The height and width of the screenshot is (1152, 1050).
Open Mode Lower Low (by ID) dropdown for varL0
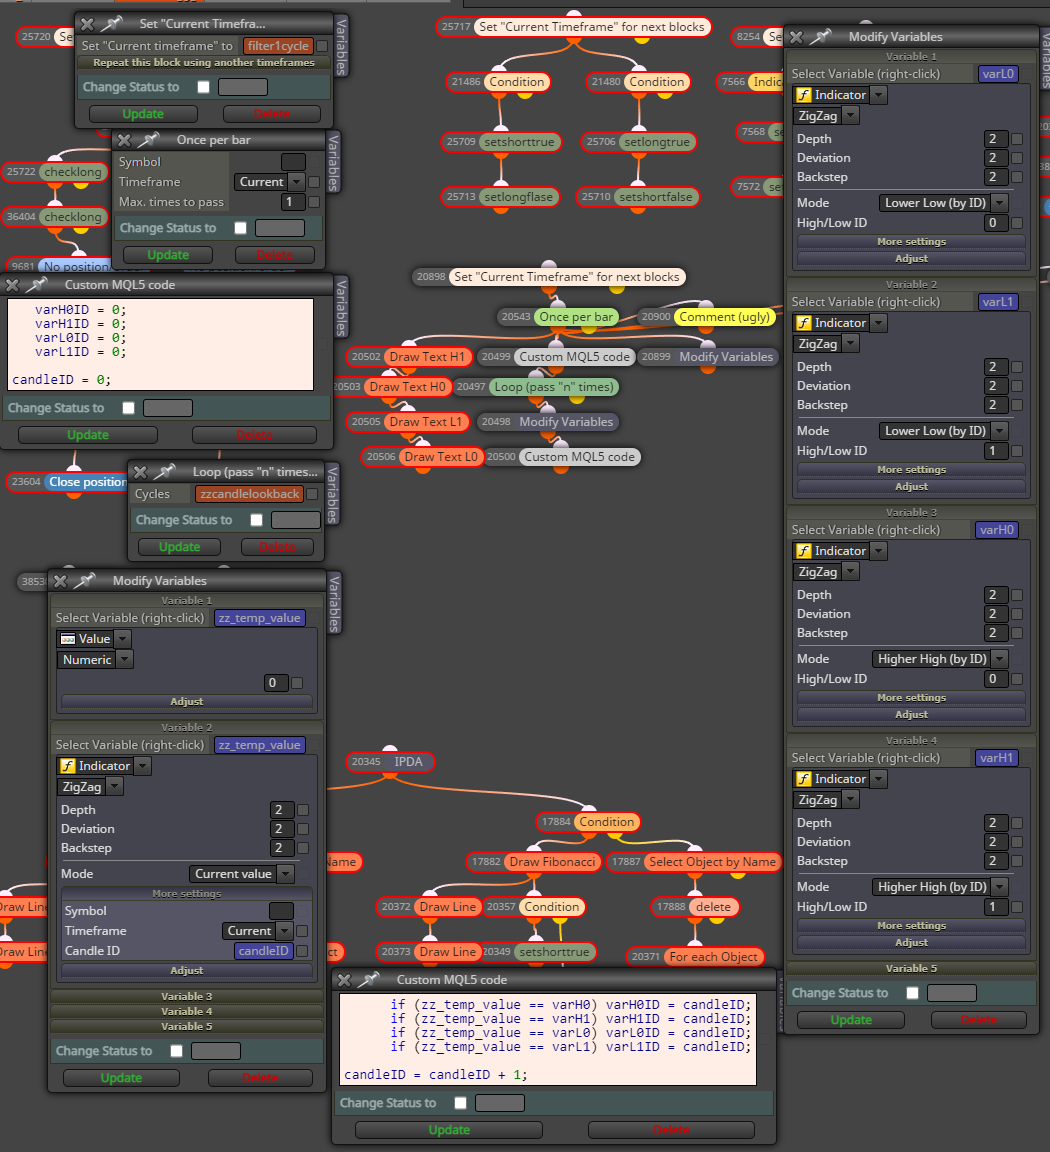coord(943,203)
